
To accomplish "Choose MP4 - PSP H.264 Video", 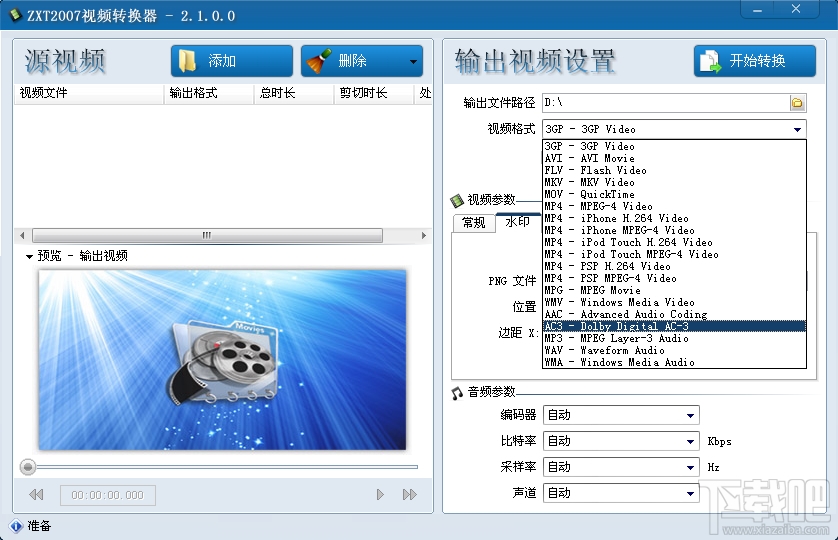I will [674, 266].
